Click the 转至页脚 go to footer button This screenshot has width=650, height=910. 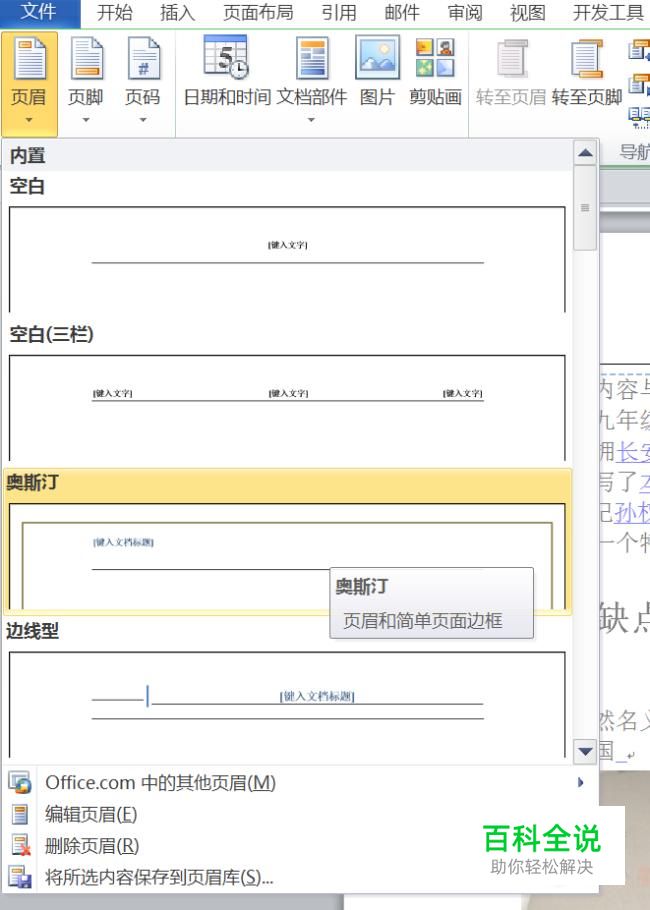(587, 71)
